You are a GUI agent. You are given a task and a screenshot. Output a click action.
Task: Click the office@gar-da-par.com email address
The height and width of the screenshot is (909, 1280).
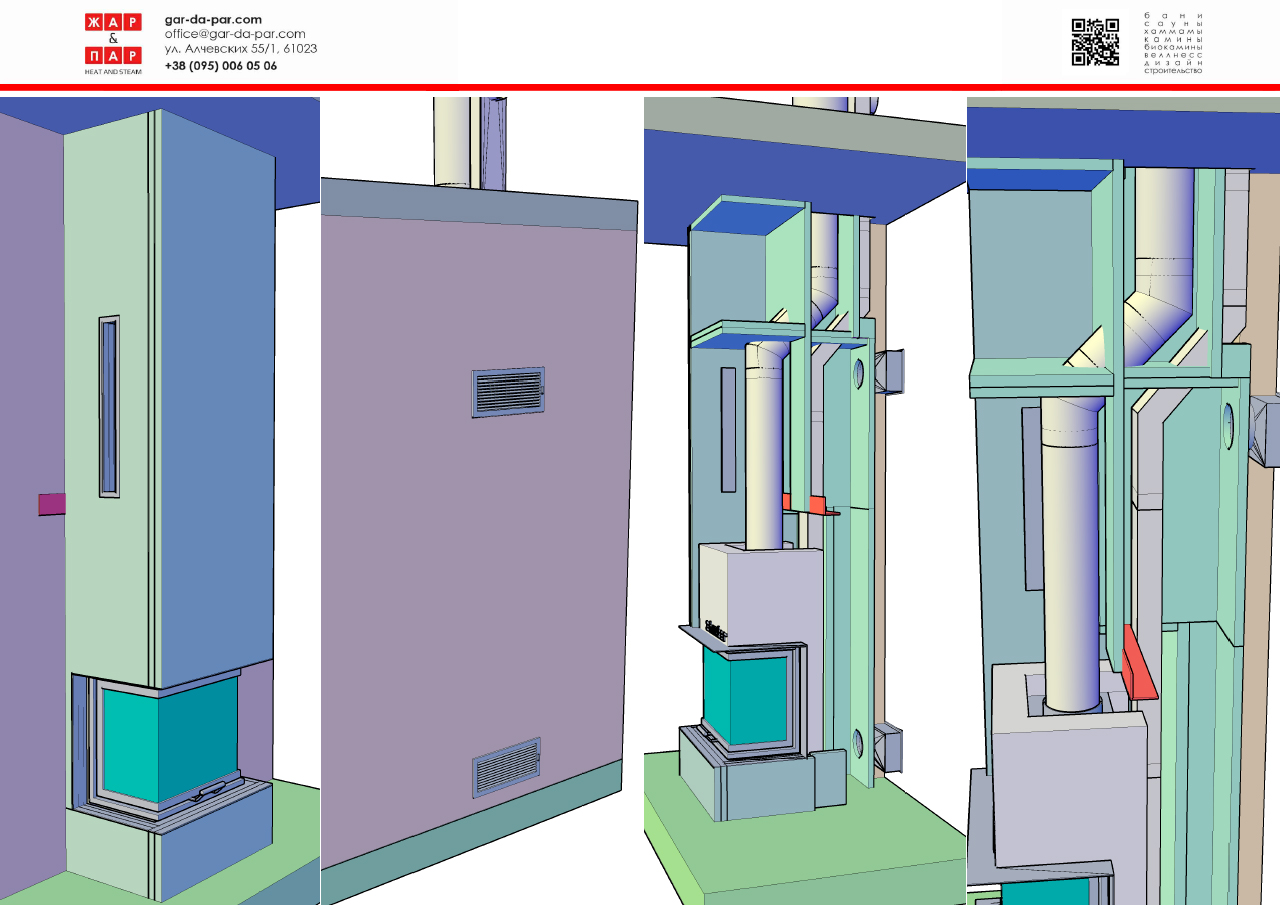tap(235, 34)
